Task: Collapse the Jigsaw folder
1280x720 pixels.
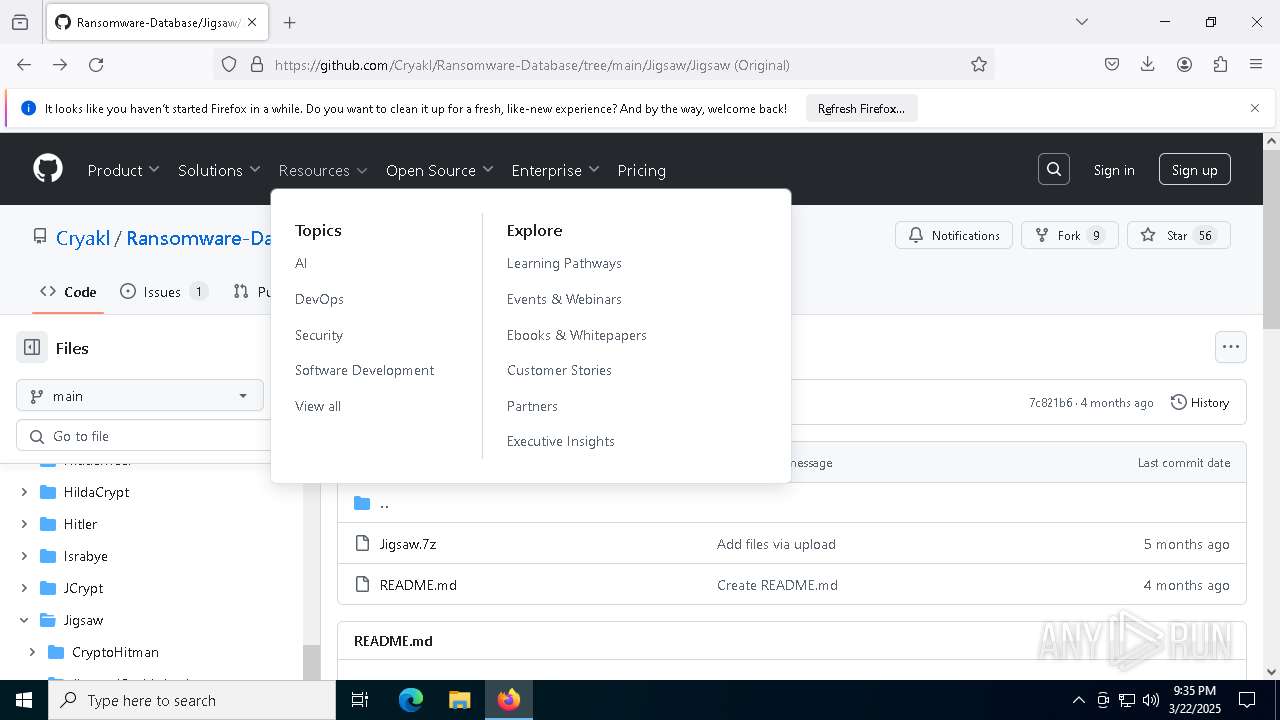Action: pyautogui.click(x=24, y=620)
